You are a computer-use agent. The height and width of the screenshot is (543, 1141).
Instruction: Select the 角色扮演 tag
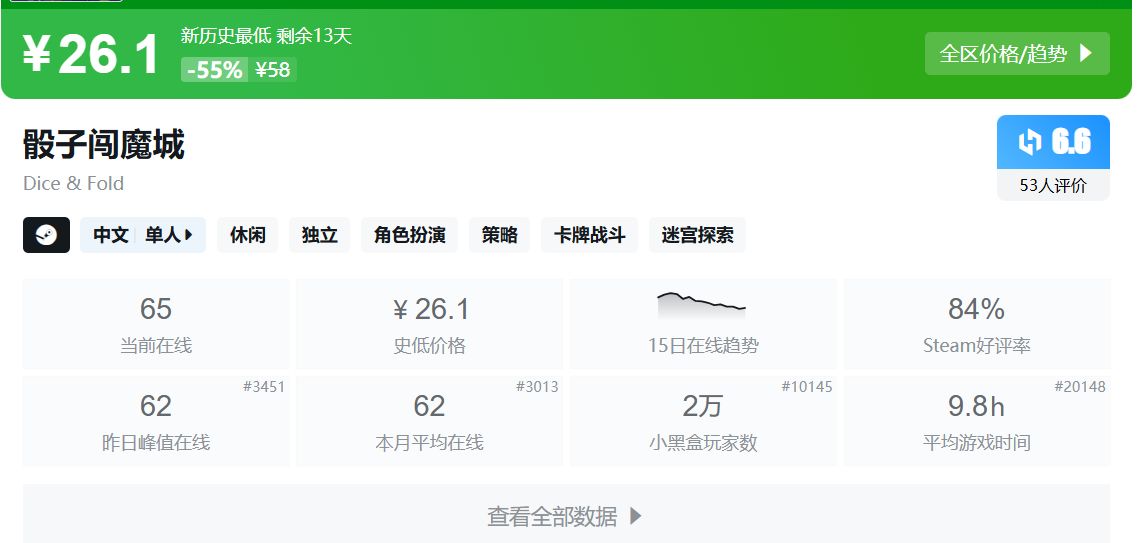[x=409, y=235]
